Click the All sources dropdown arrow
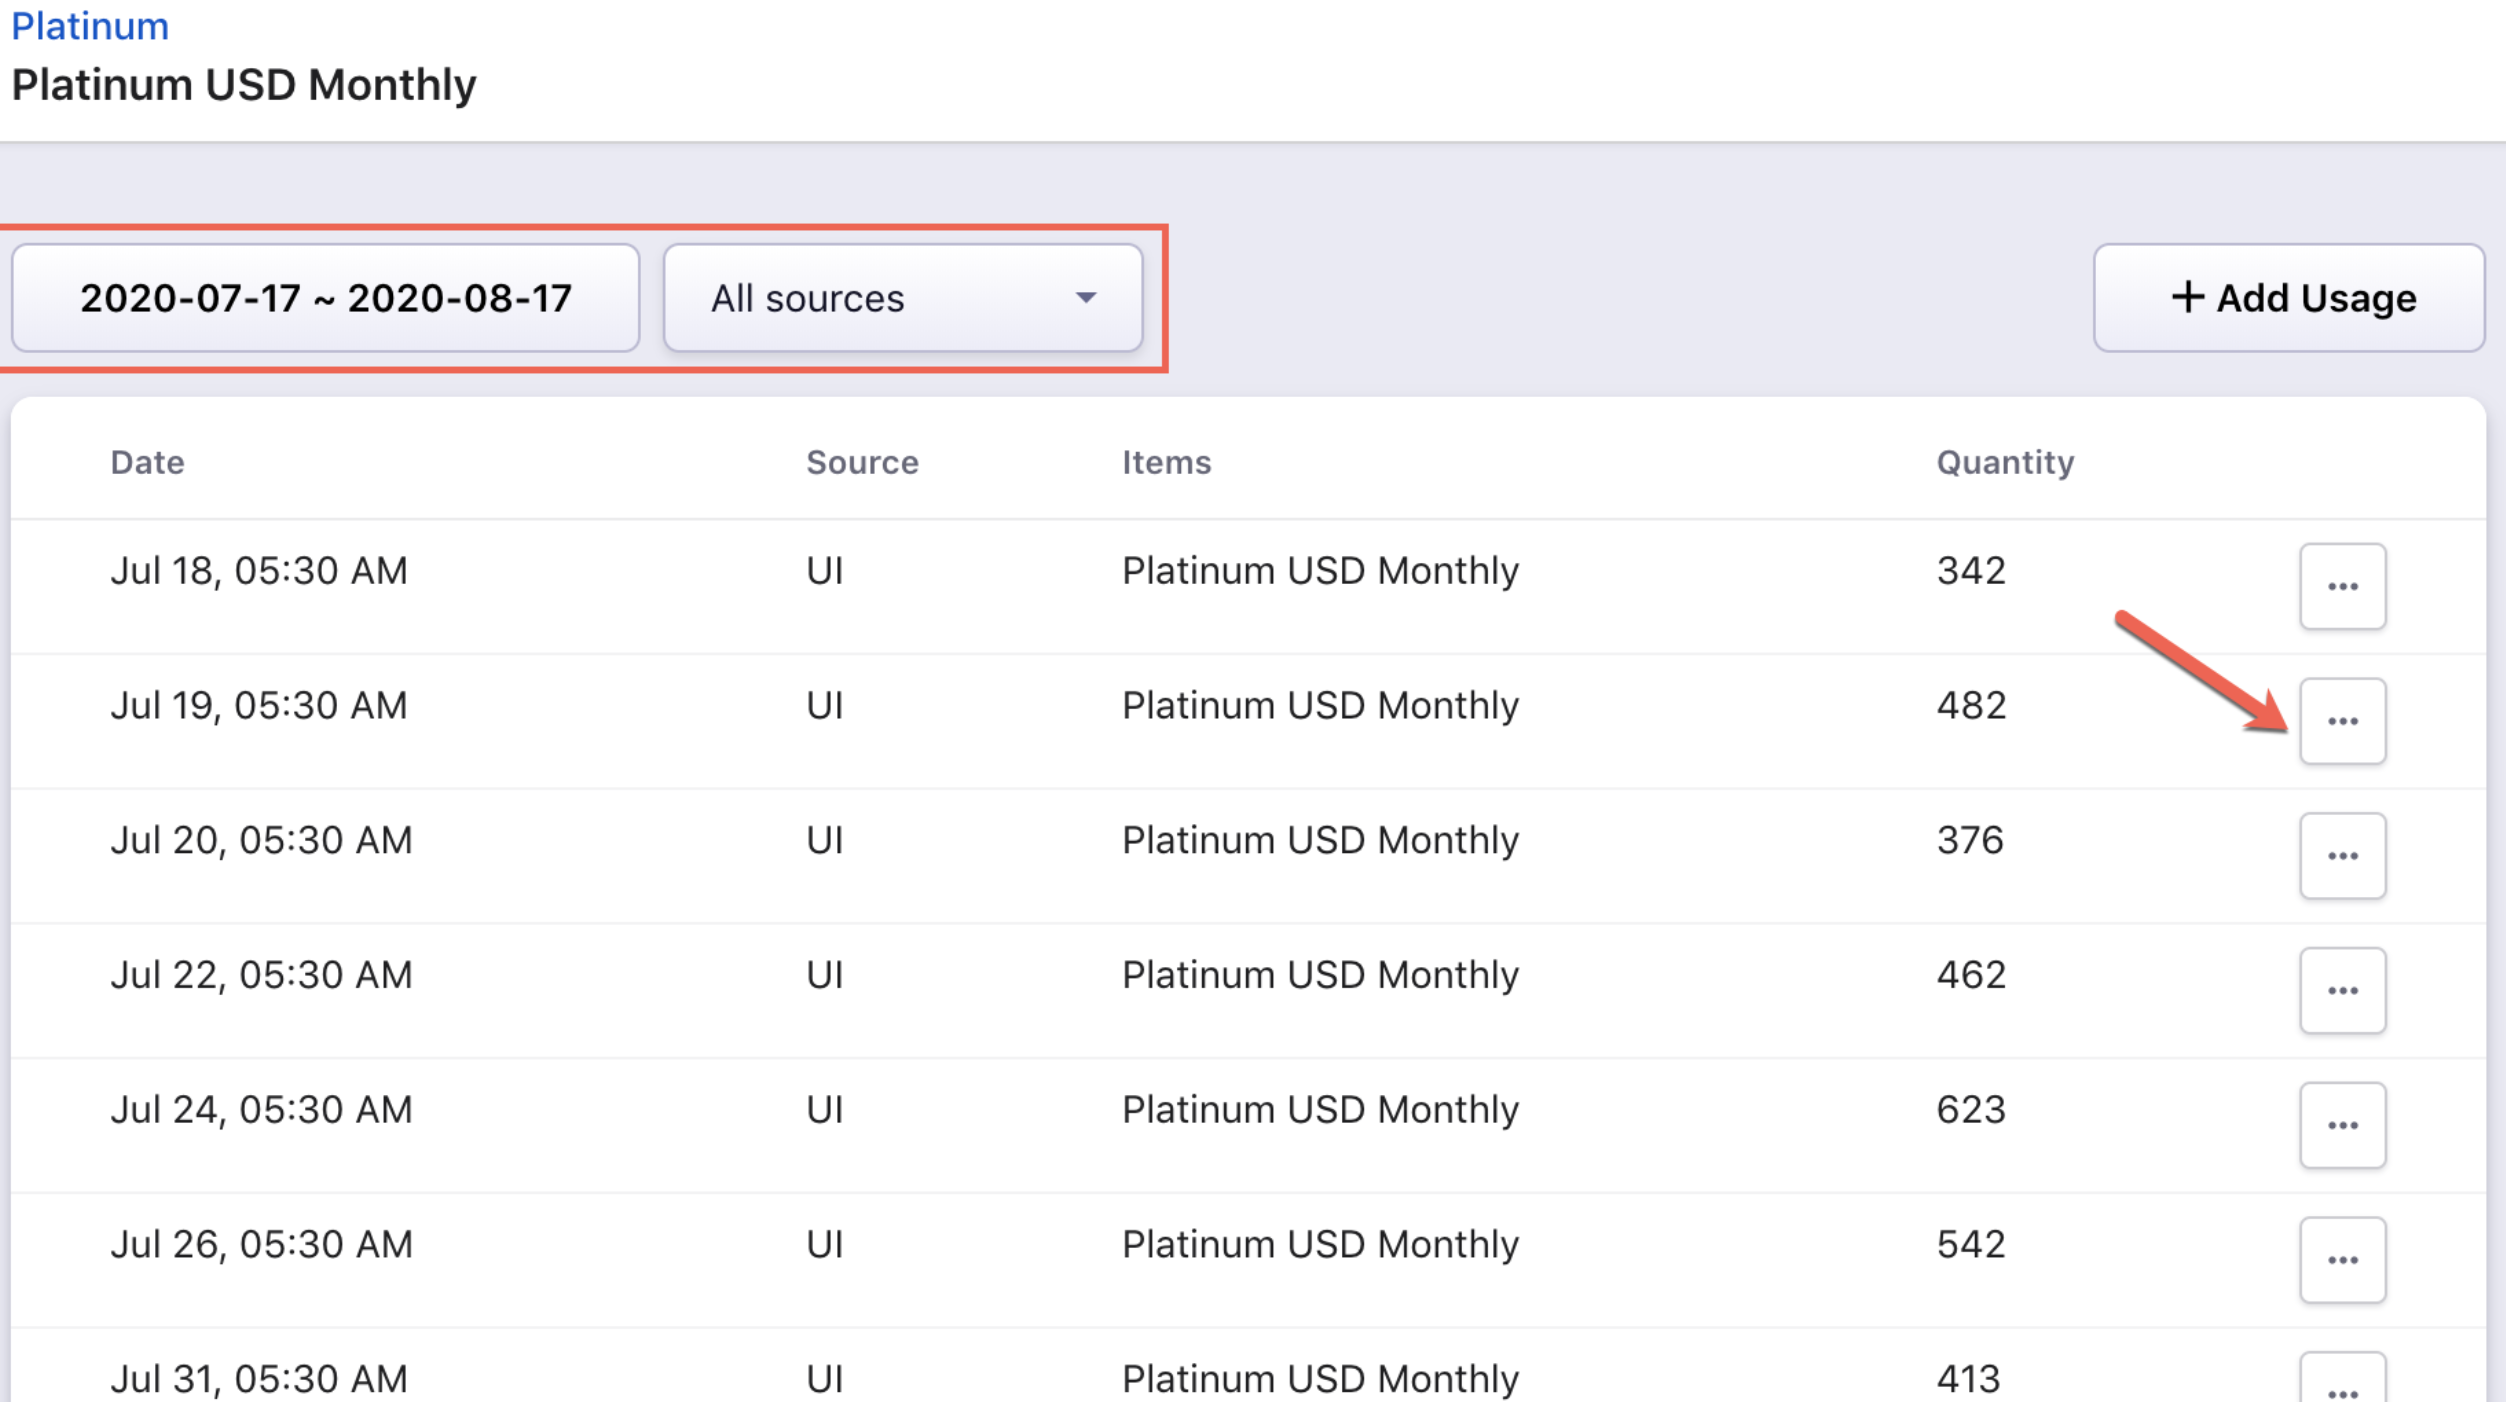 [x=1086, y=298]
